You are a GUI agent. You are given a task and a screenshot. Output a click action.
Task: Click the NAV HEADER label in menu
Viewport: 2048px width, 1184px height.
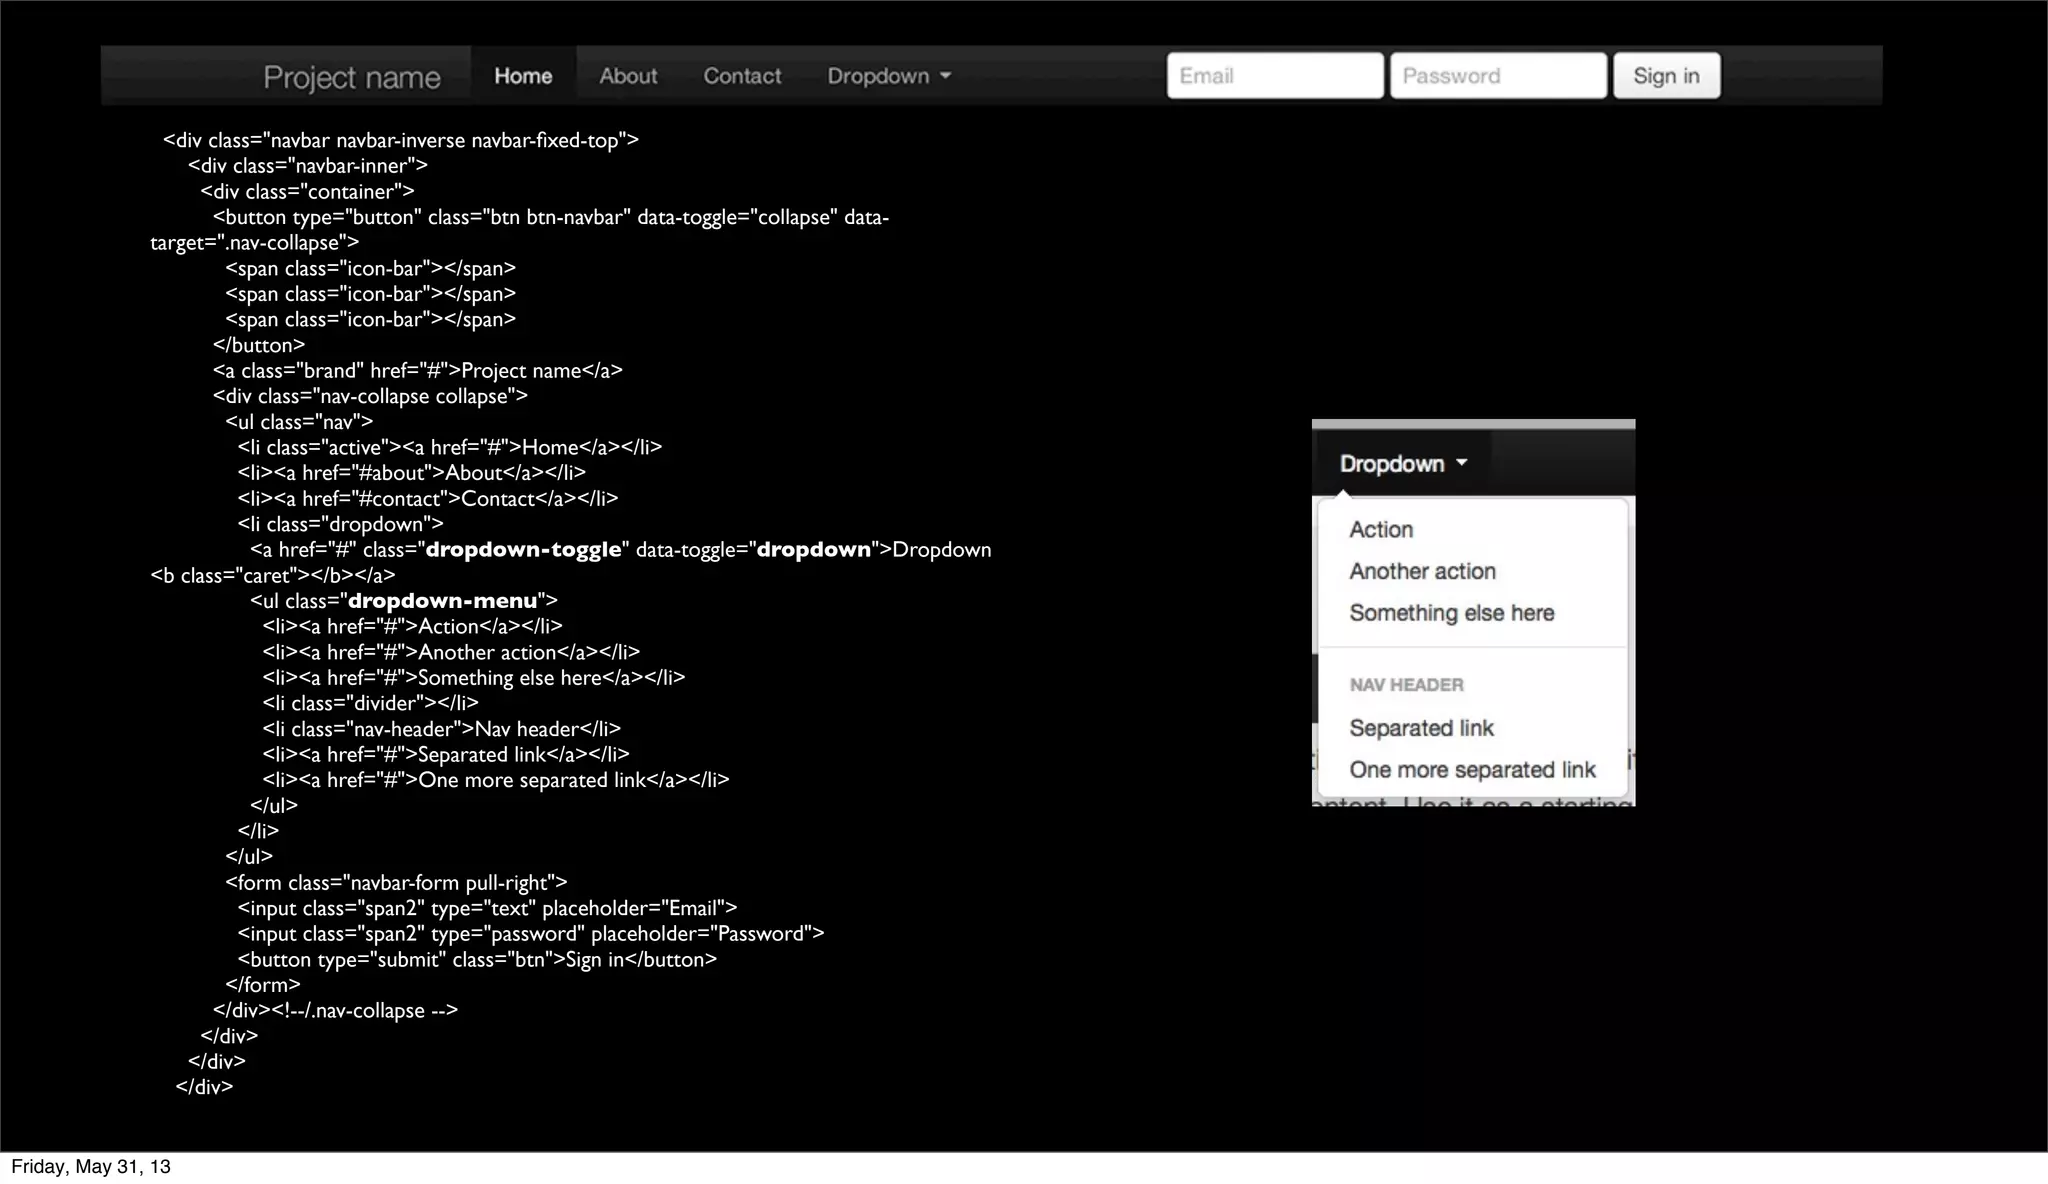(1406, 685)
